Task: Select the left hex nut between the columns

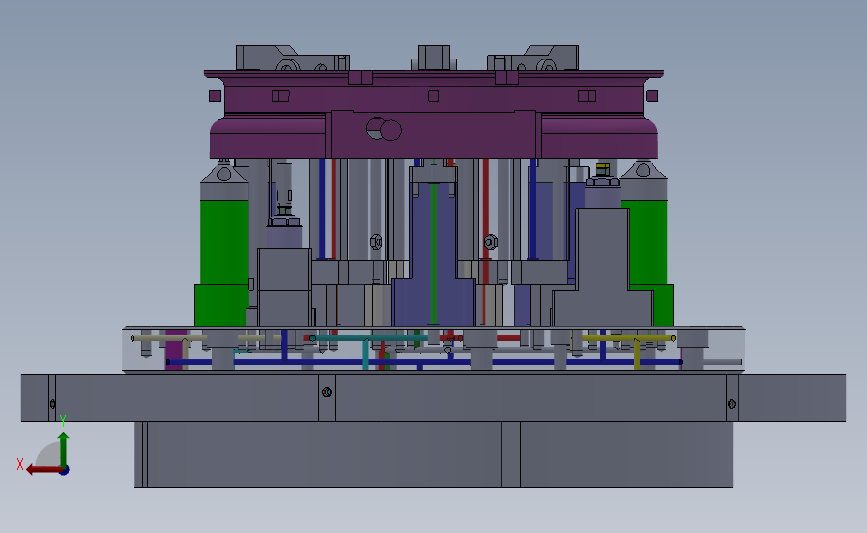Action: (376, 242)
